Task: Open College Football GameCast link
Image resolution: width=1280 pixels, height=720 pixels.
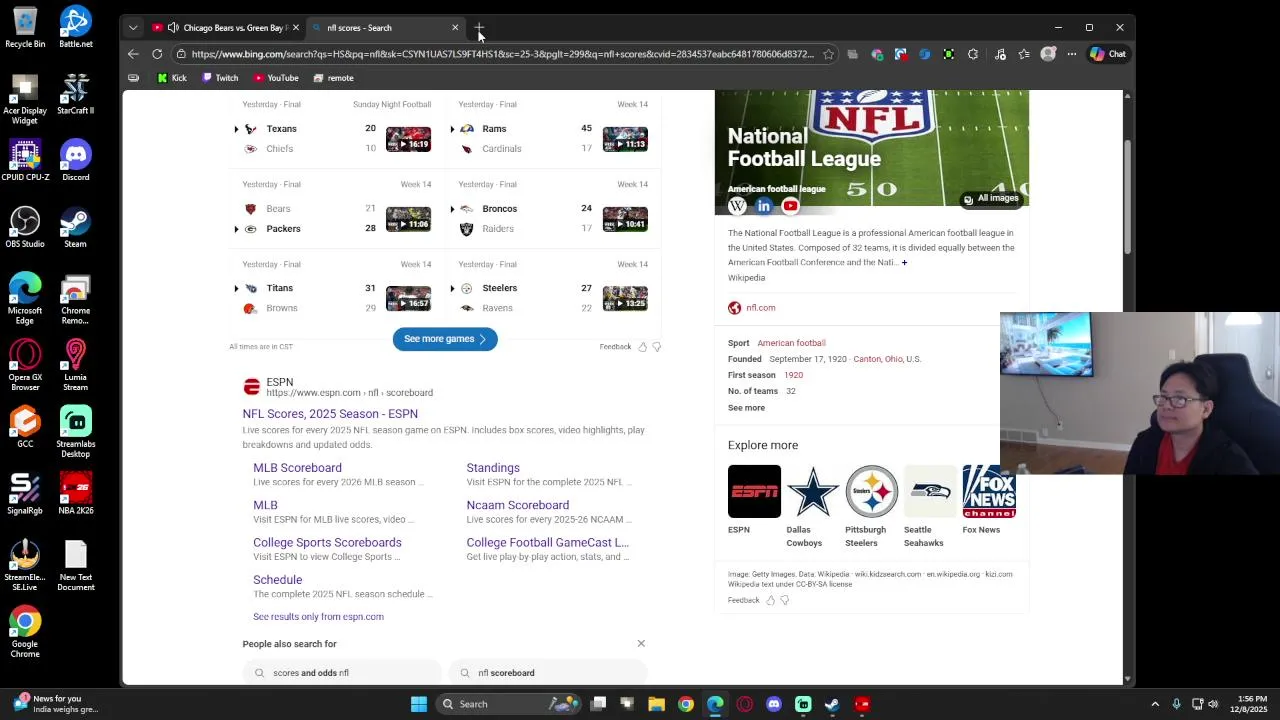Action: 547,543
